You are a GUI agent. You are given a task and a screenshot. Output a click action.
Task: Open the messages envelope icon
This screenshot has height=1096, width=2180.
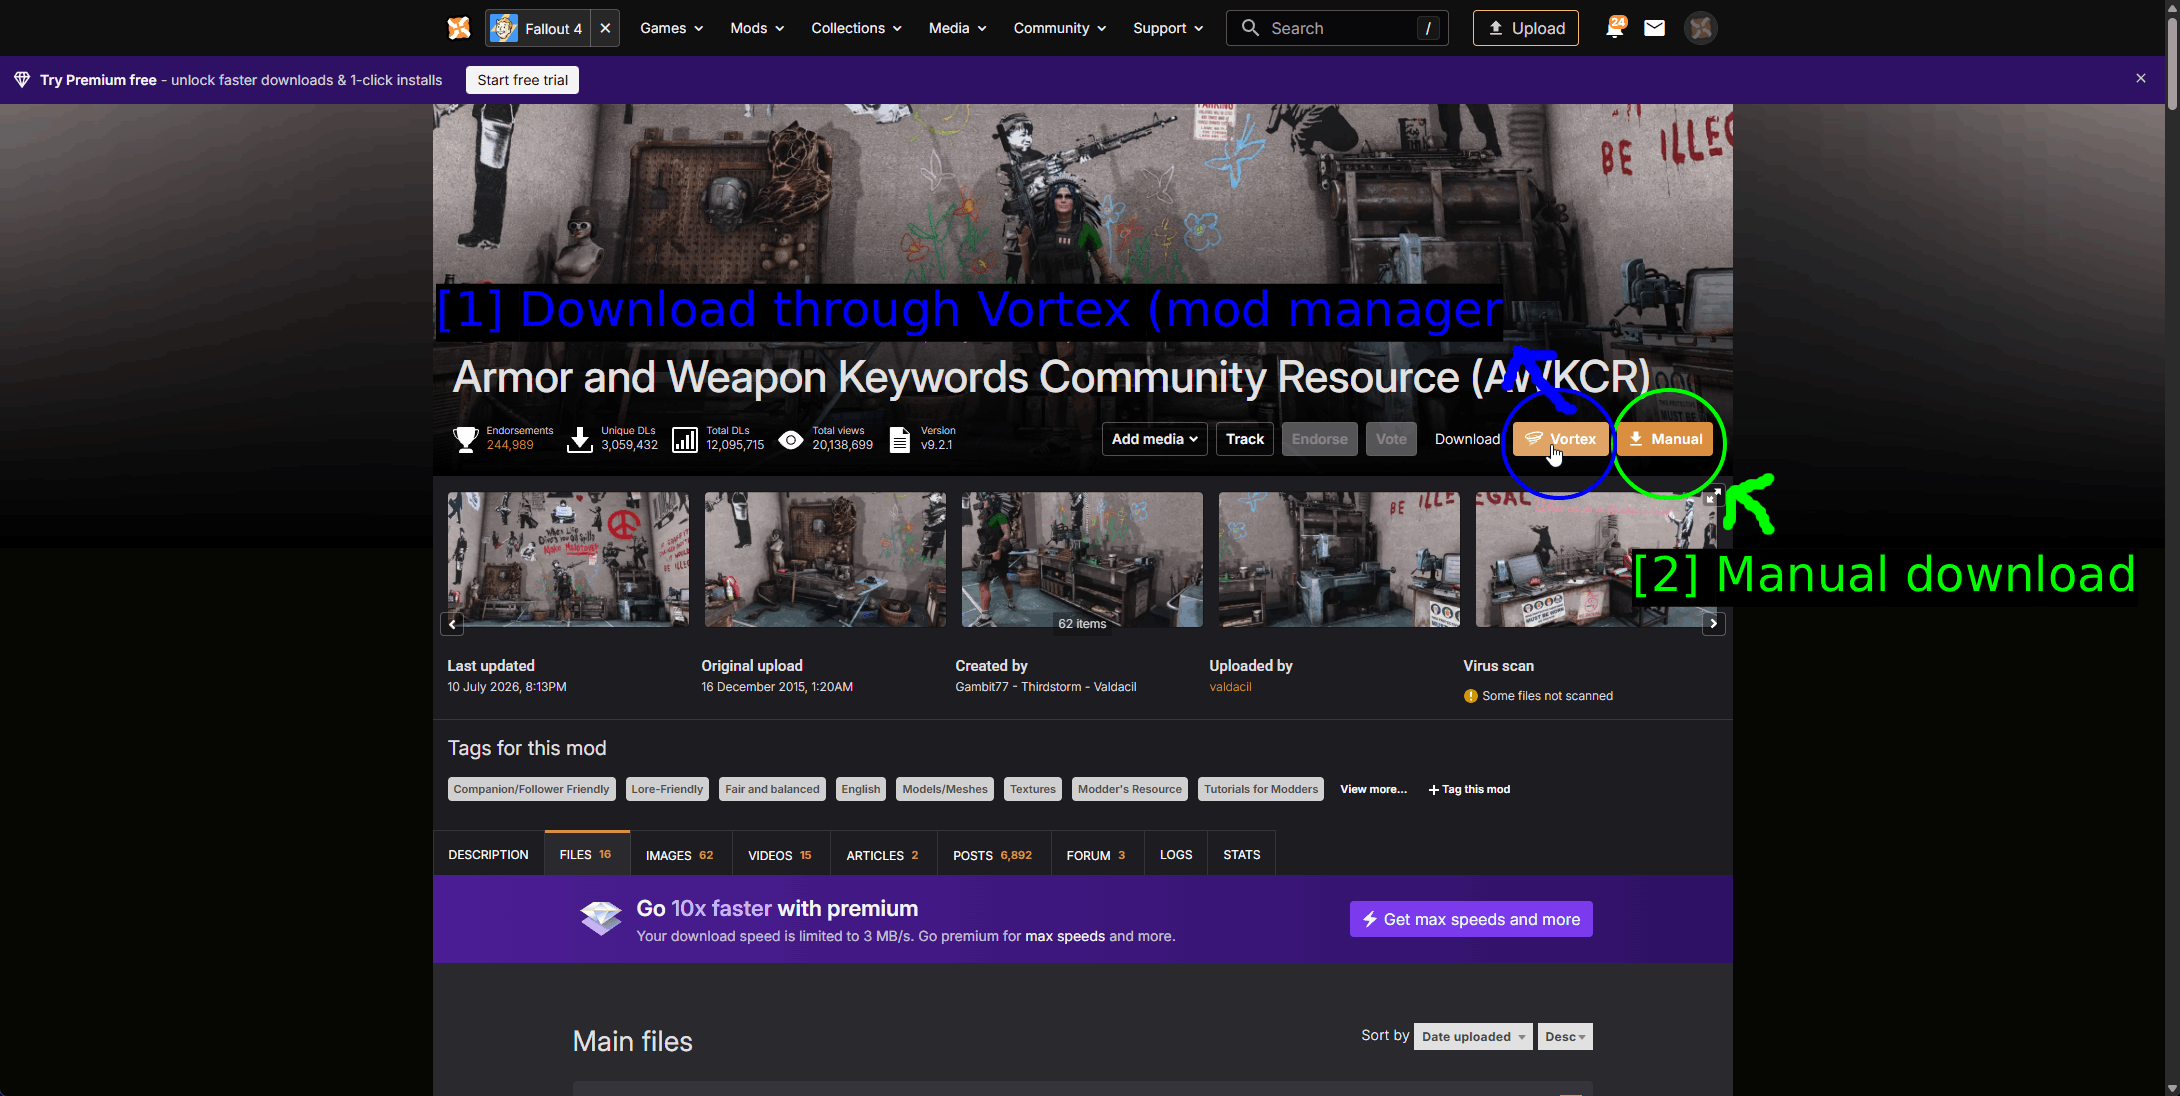pyautogui.click(x=1655, y=28)
